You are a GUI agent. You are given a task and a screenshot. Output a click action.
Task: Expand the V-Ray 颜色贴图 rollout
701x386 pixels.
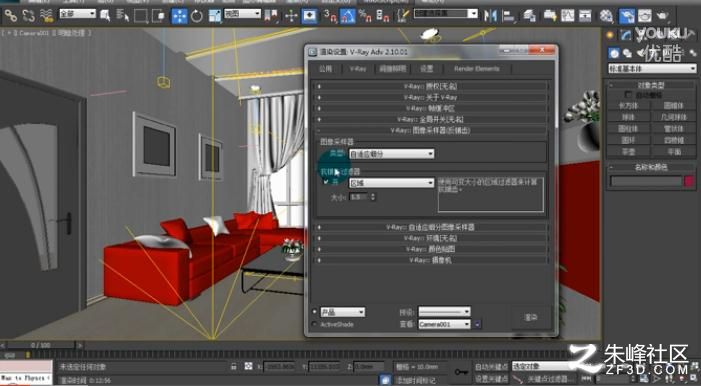[x=431, y=249]
